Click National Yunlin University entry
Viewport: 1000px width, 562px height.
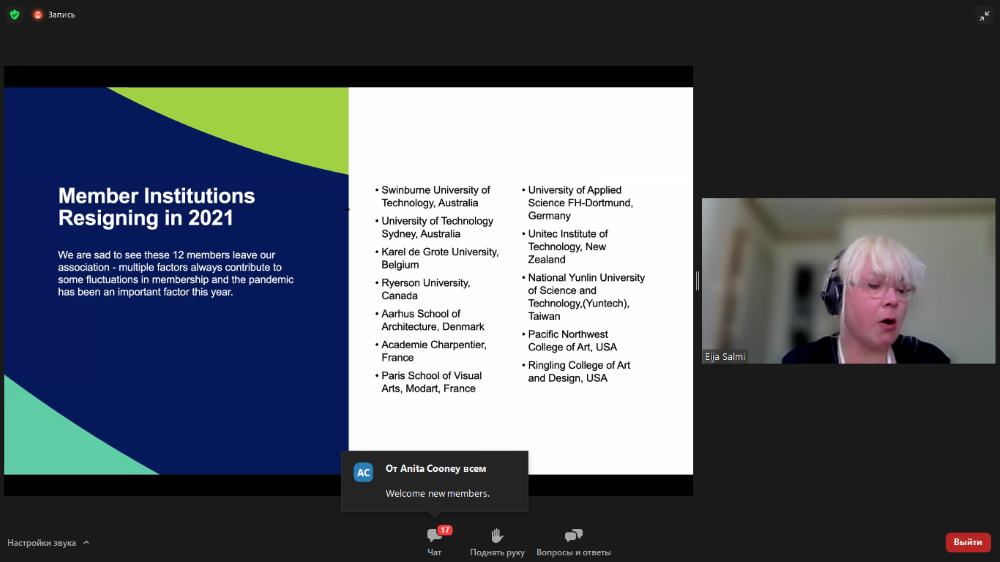pyautogui.click(x=586, y=297)
